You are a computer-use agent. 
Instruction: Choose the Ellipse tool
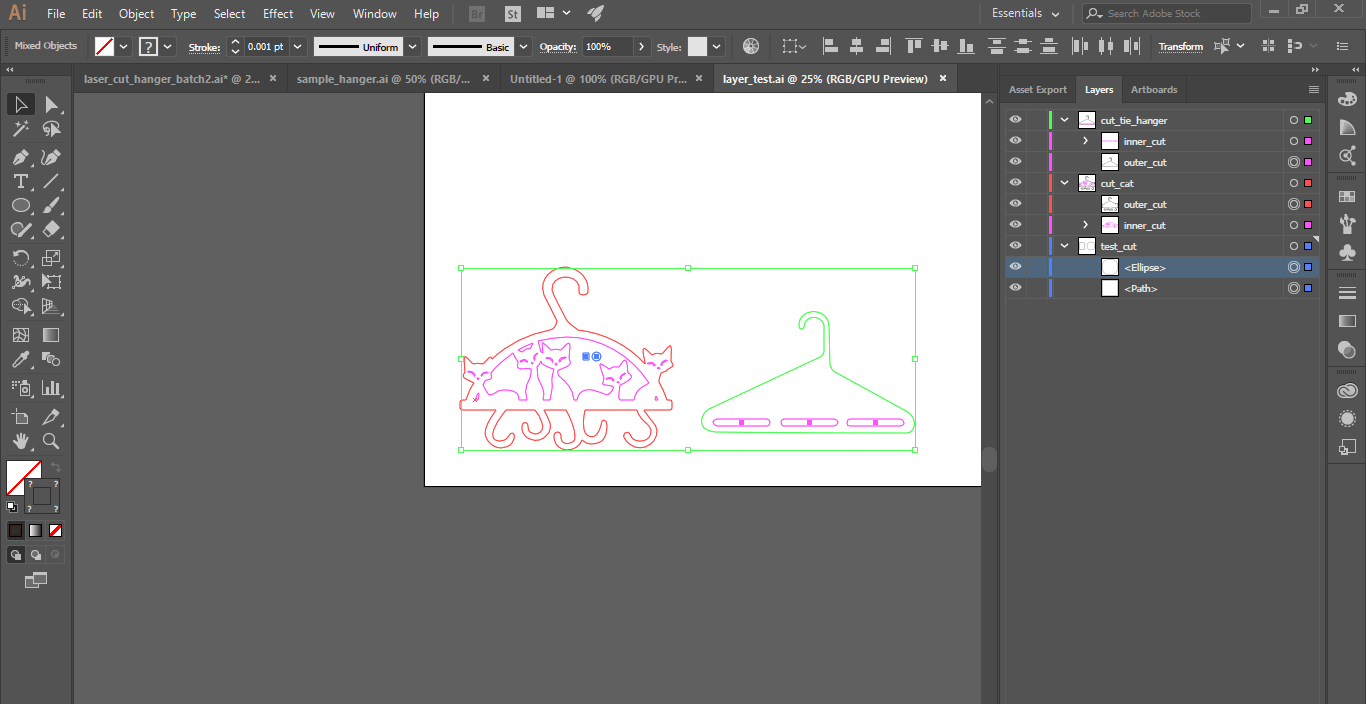(x=20, y=205)
